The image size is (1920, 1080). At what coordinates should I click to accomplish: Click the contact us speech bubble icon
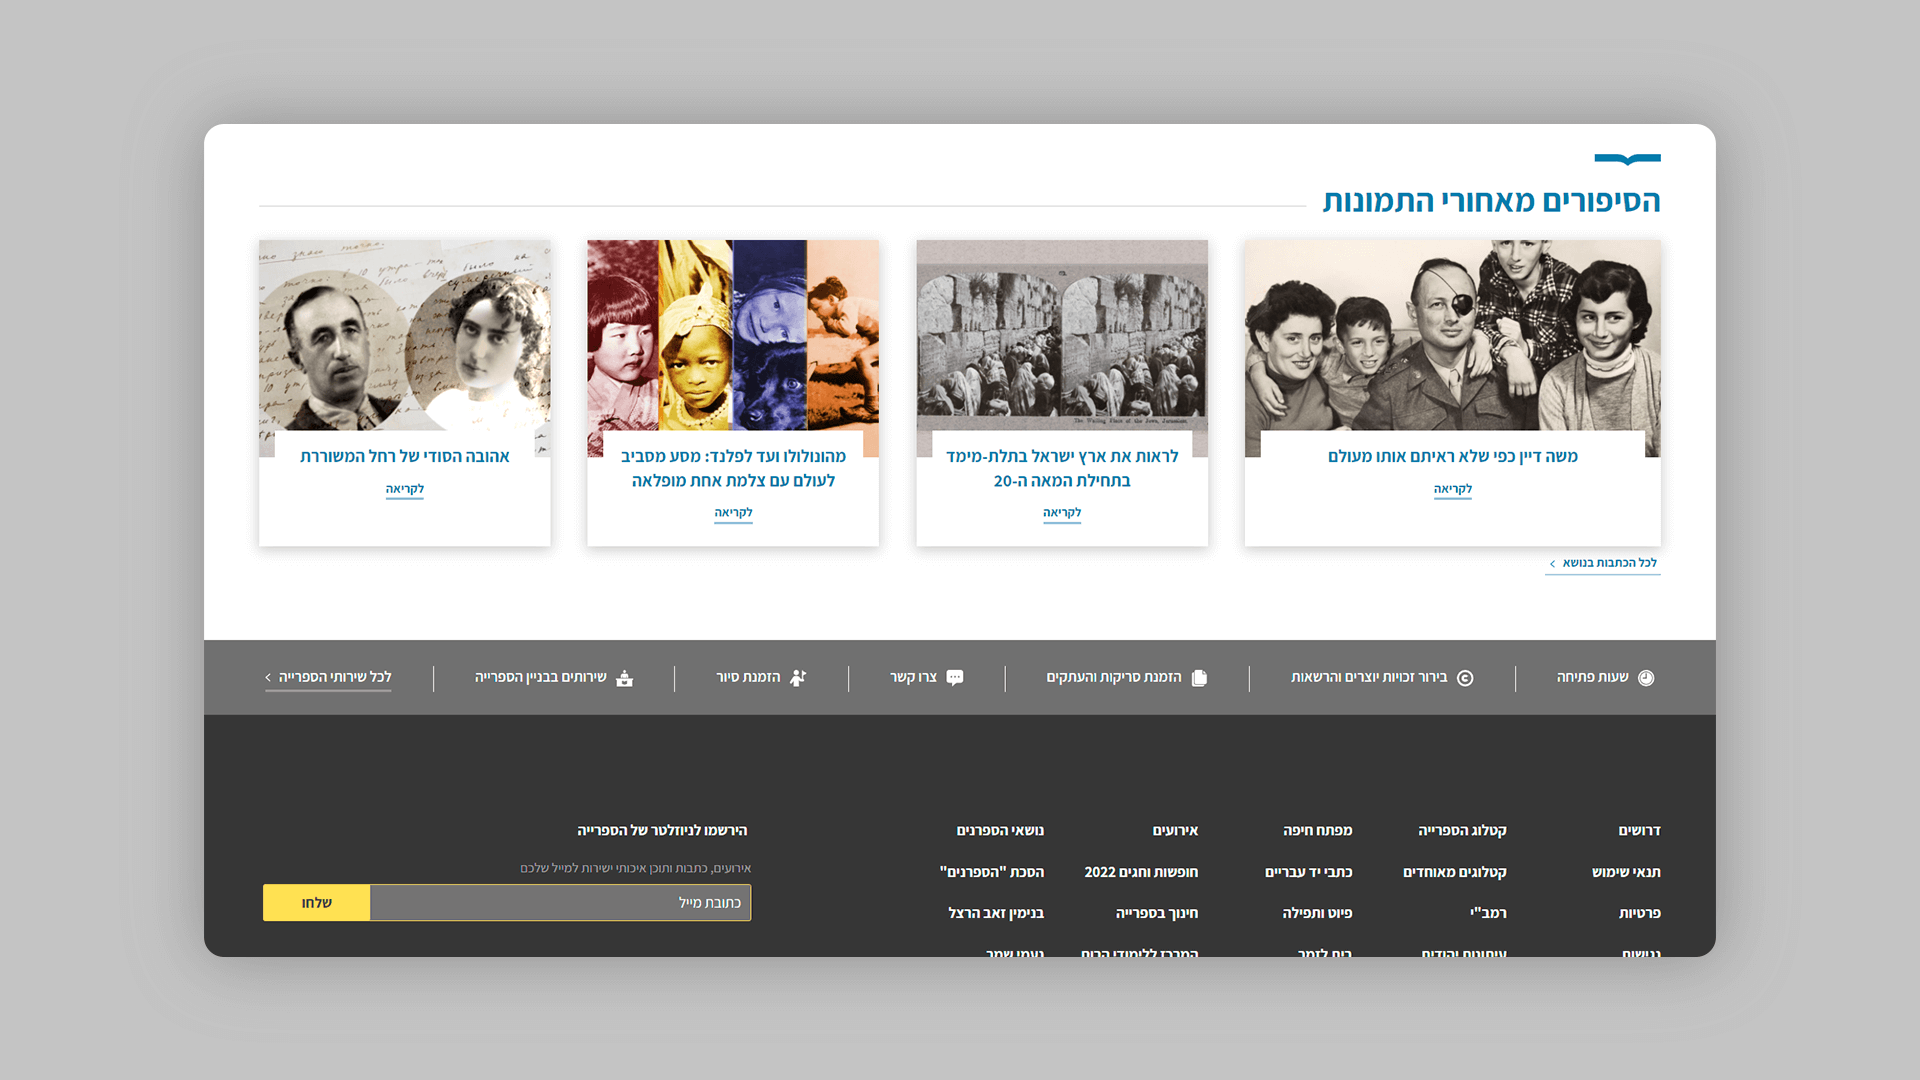coord(955,678)
